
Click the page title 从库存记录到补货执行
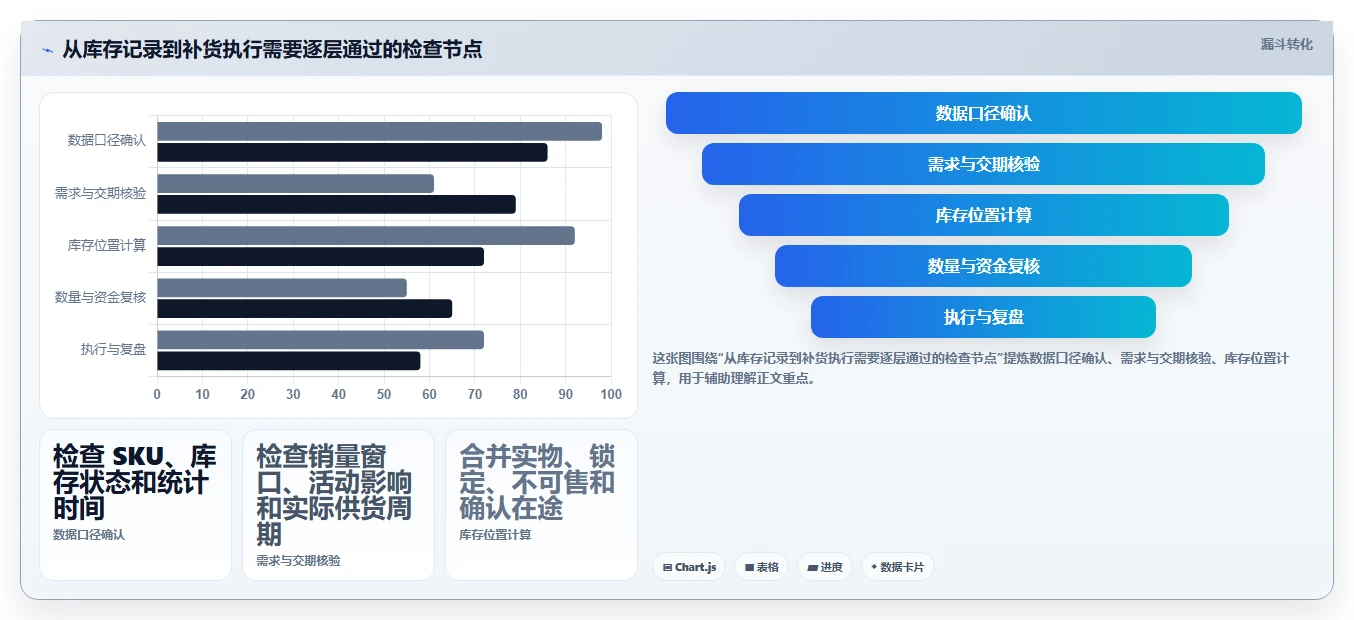272,49
